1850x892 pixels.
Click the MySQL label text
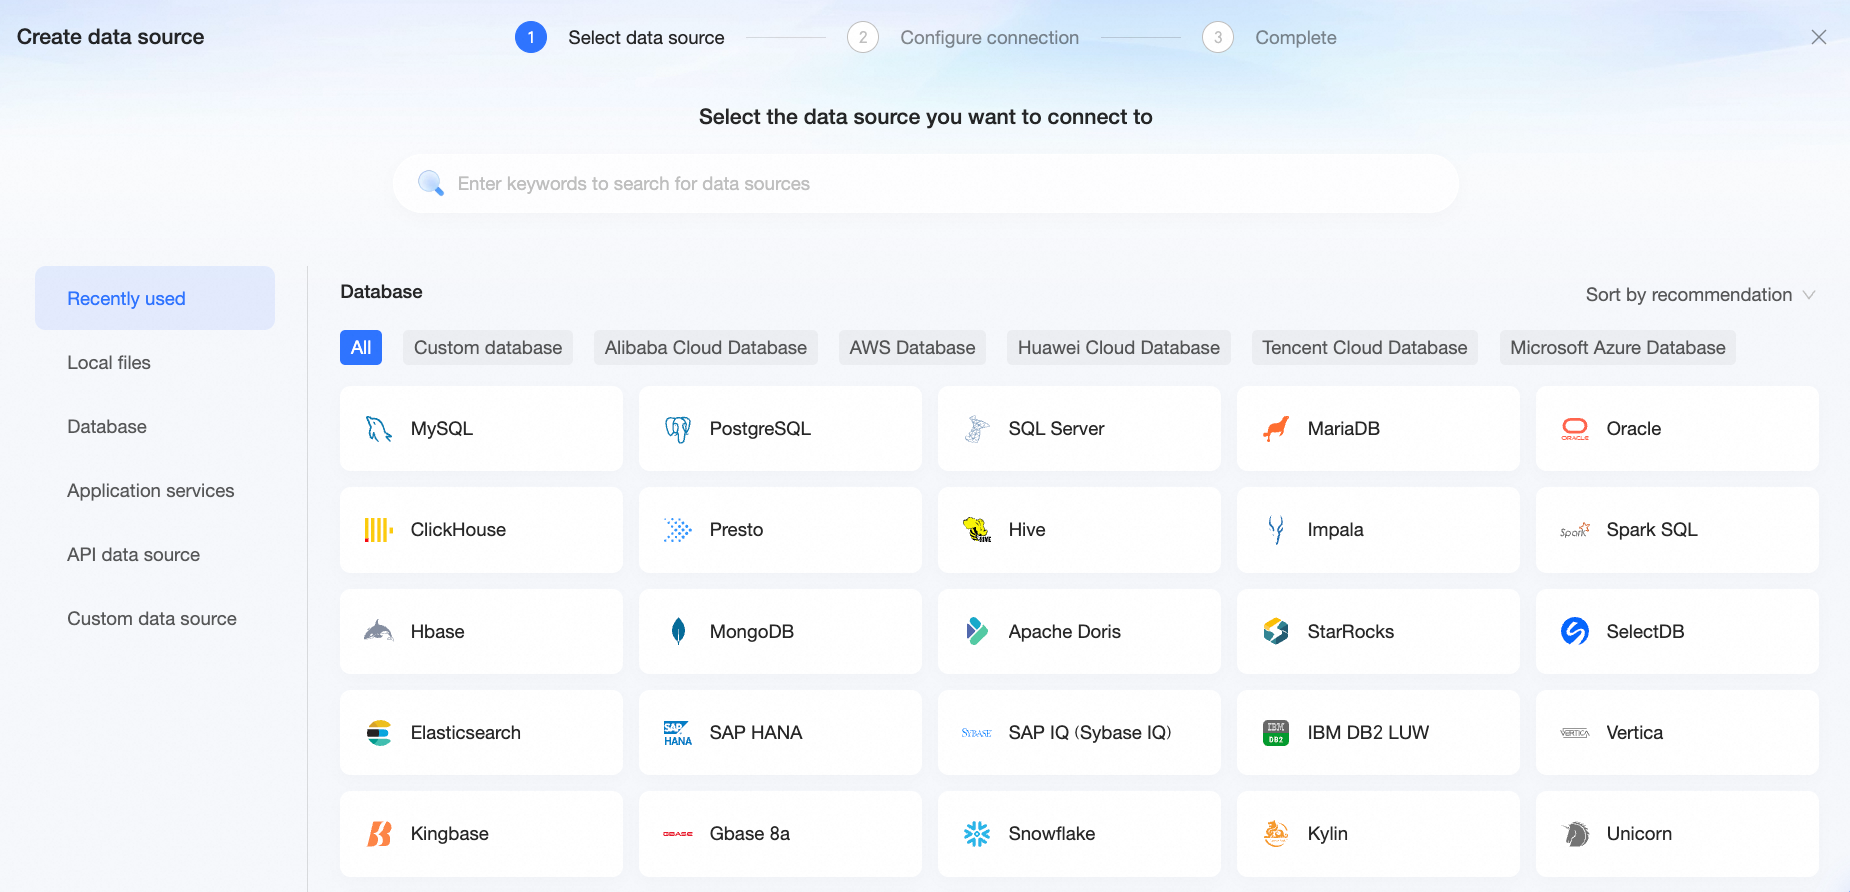click(x=442, y=429)
